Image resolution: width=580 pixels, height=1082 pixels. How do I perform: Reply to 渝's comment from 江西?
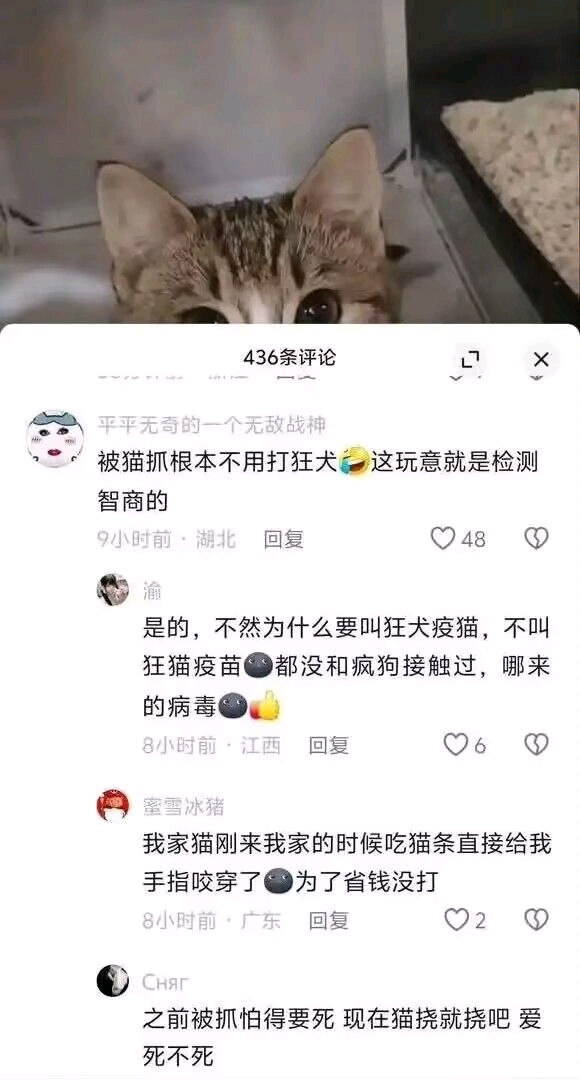(328, 745)
